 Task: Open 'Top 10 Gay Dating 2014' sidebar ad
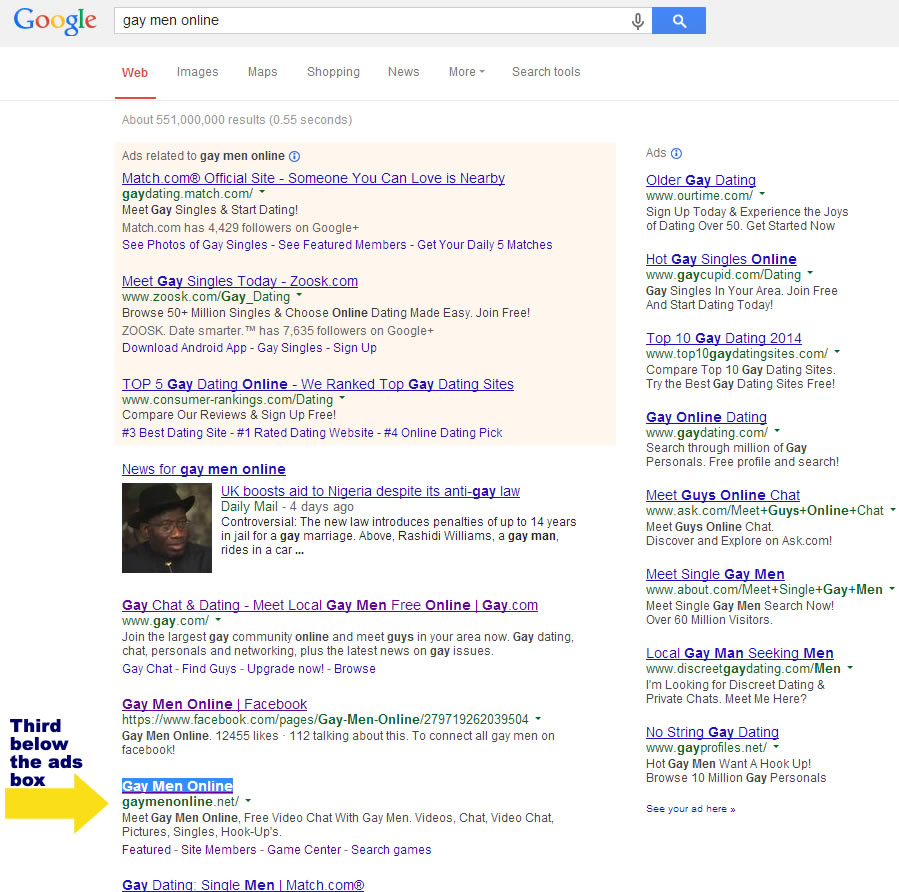(x=724, y=338)
